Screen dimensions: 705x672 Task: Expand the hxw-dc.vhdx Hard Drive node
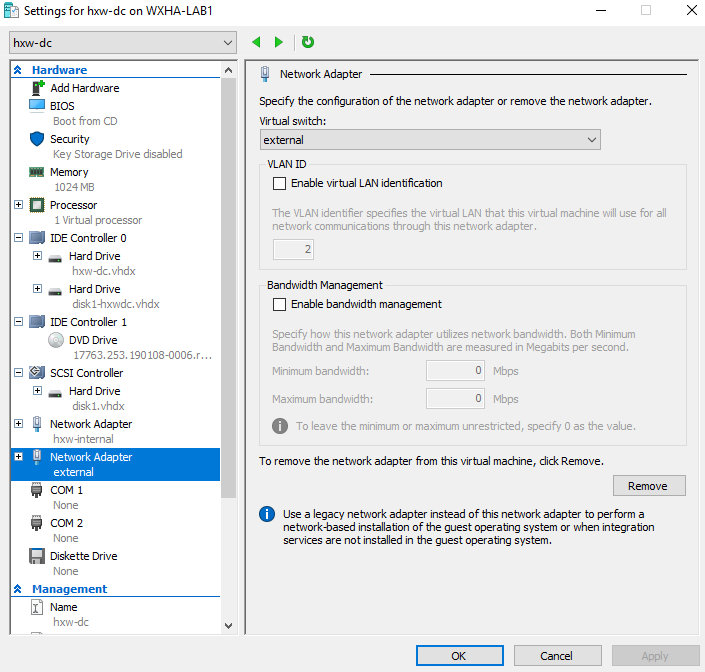(x=37, y=255)
